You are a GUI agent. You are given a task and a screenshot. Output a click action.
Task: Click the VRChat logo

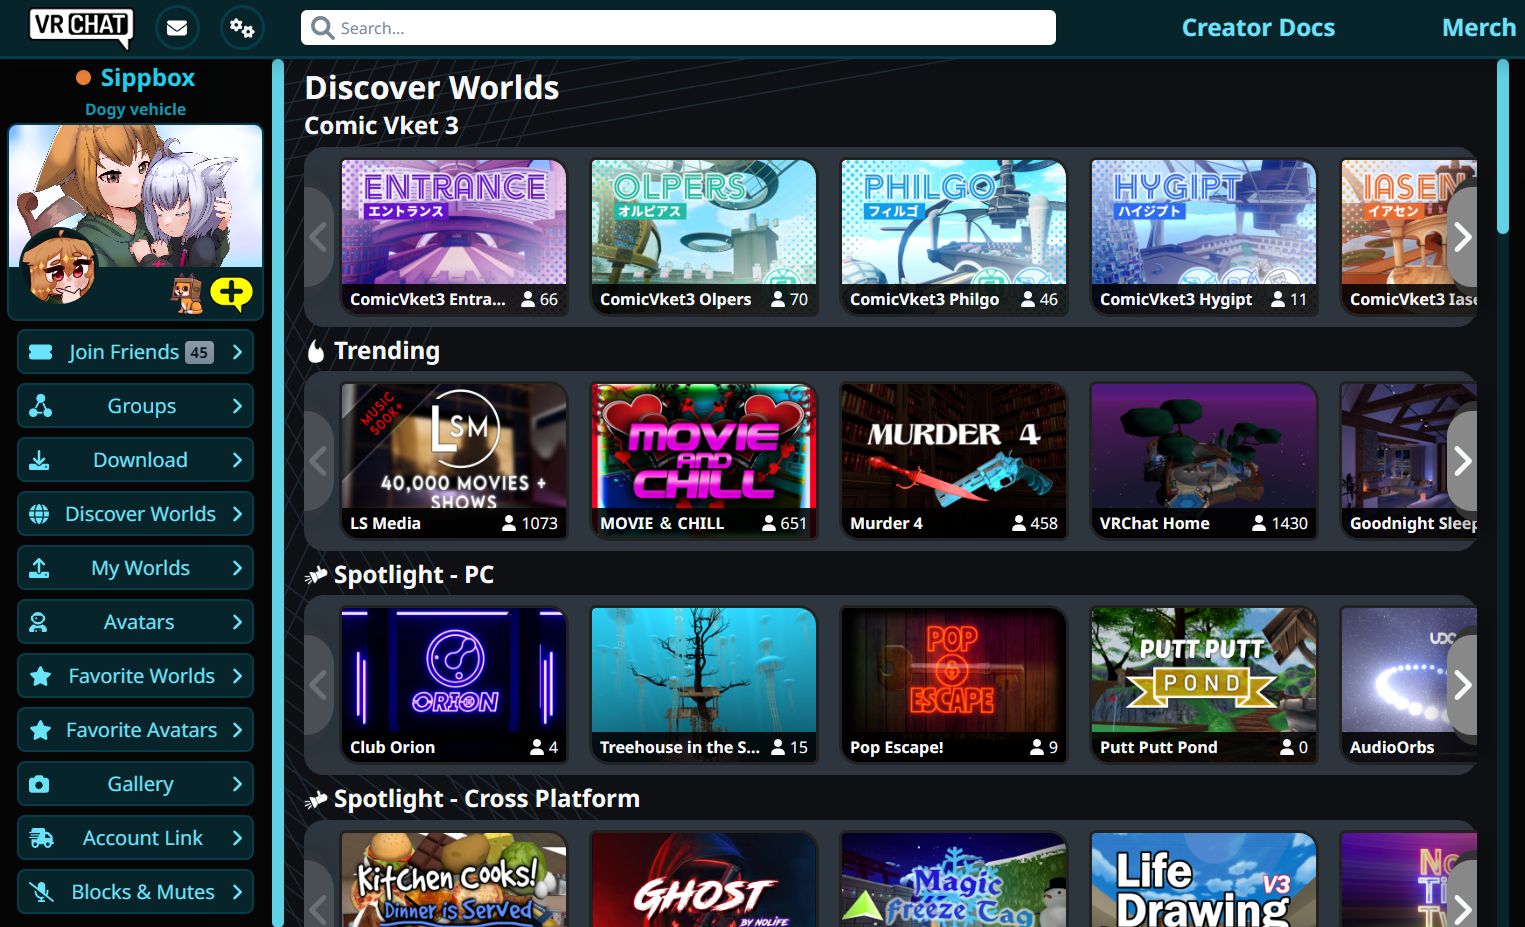81,27
